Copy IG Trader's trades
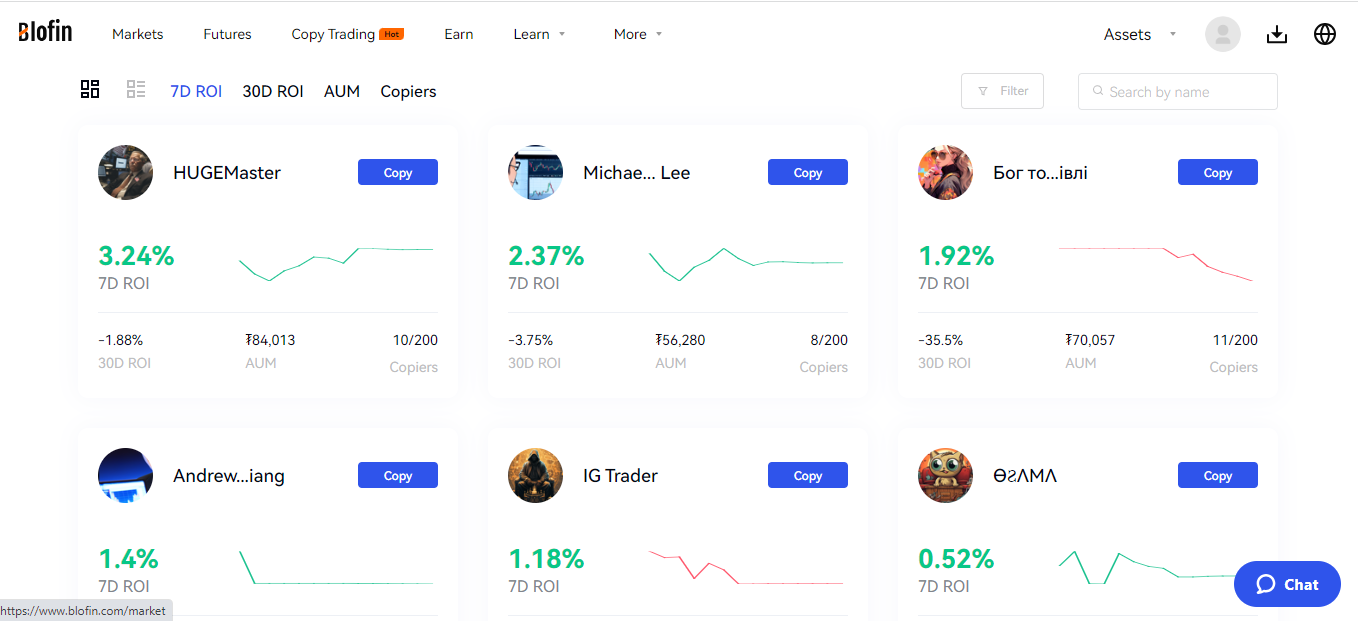 [808, 475]
